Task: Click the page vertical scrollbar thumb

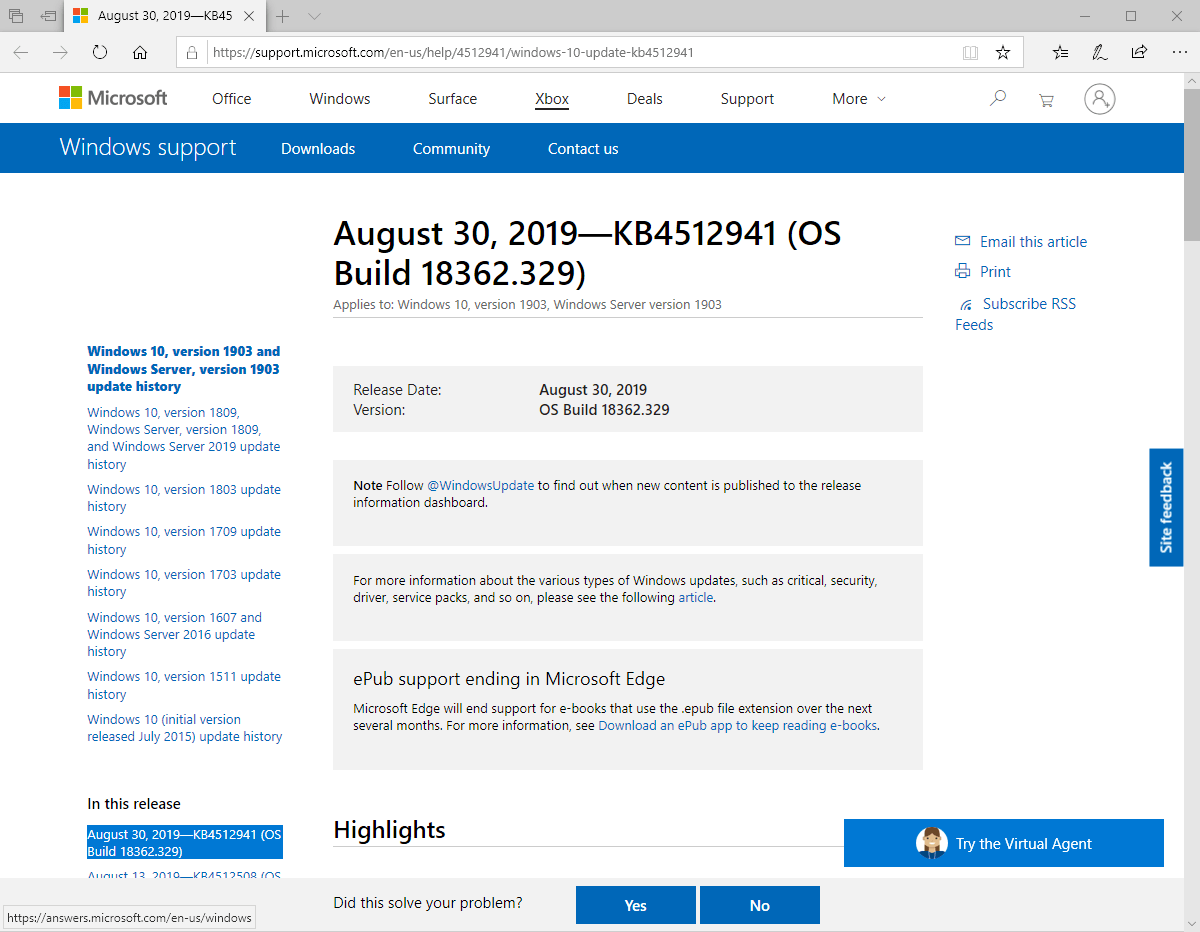Action: 1191,166
